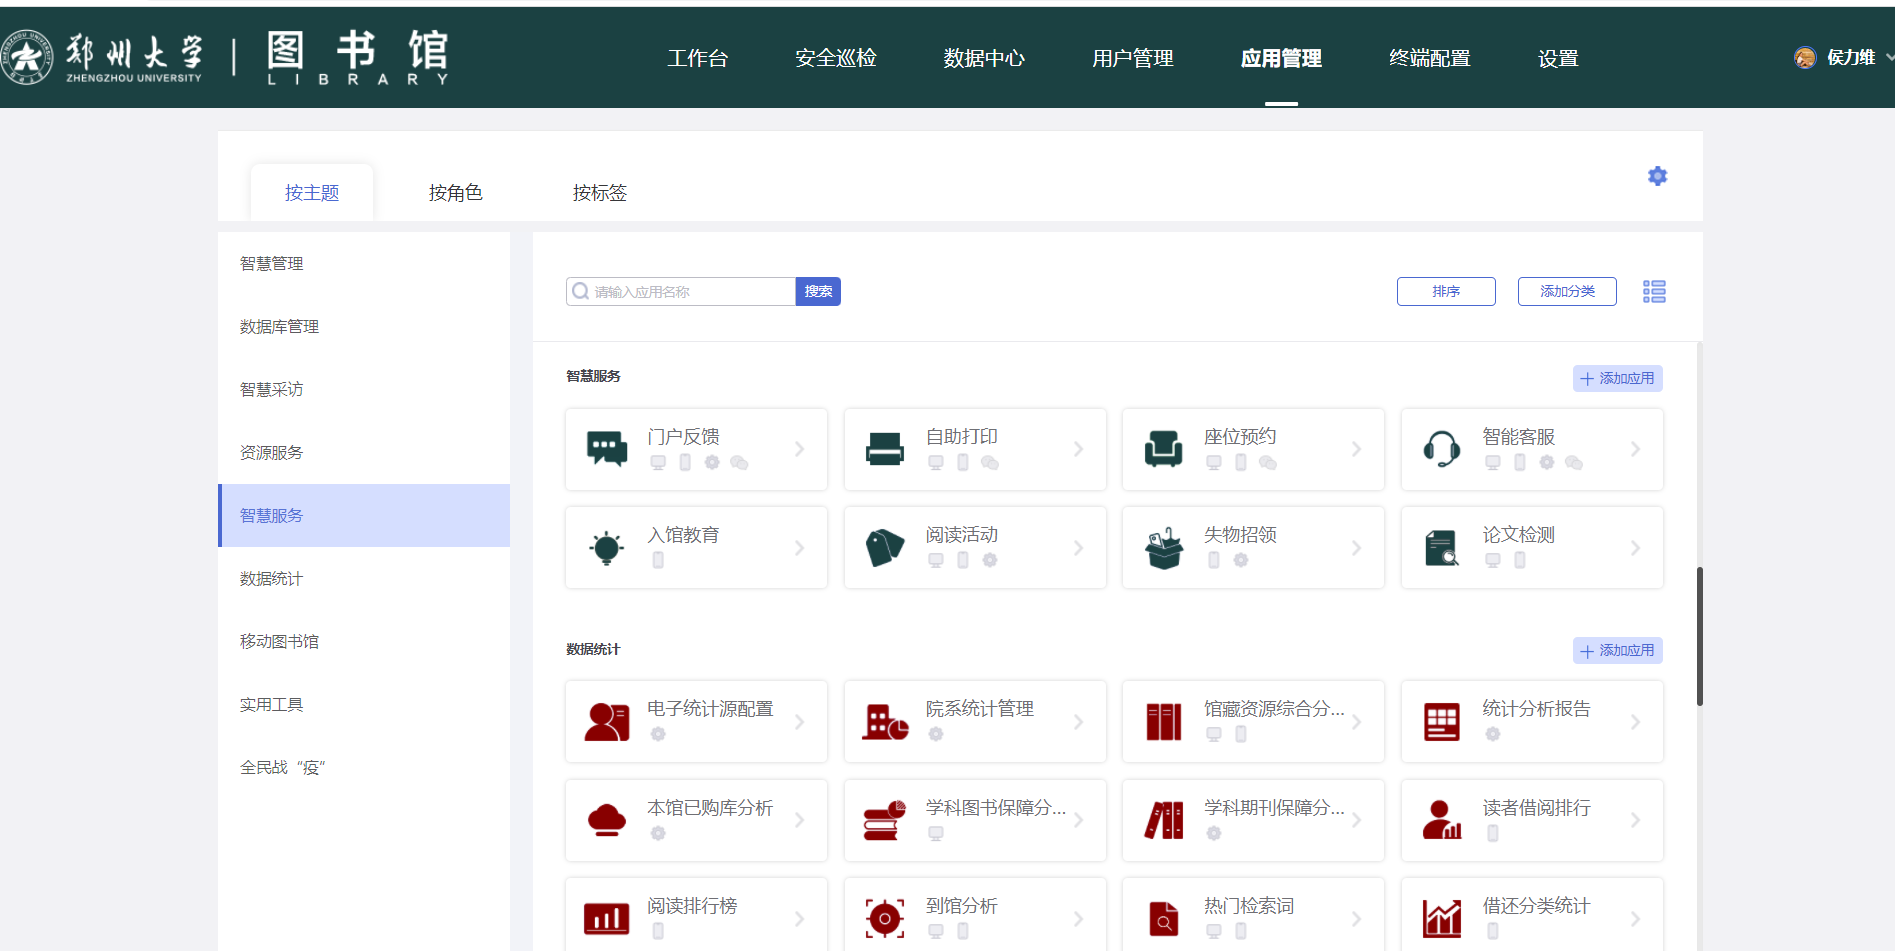The image size is (1895, 951).
Task: Click the 座位预约 armchair icon
Action: 1163,449
